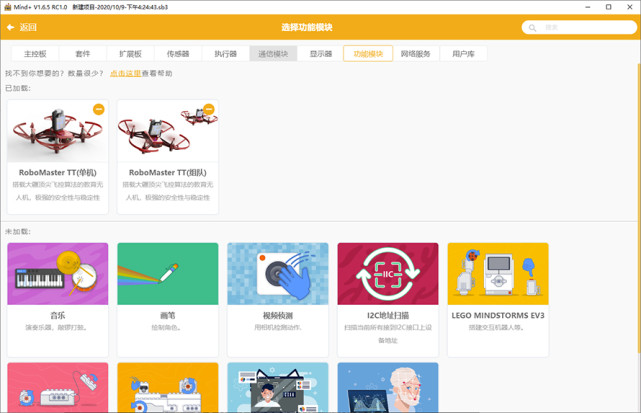Viewport: 641px width, 413px height.
Task: Click the Mind+ app icon in title bar
Action: pos(8,7)
